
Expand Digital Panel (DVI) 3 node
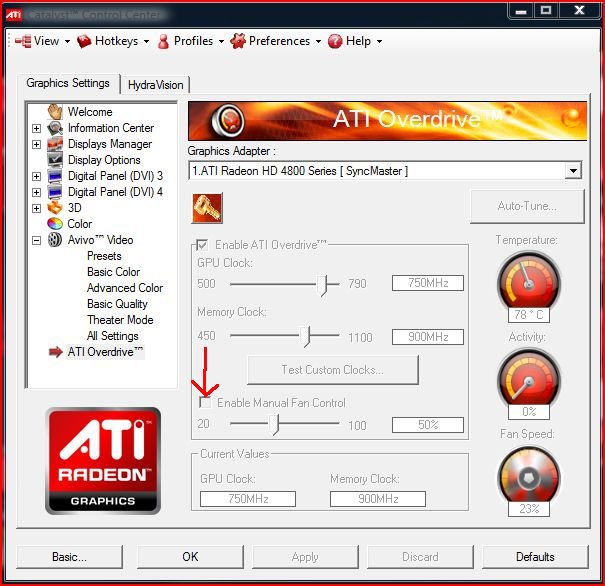coord(36,176)
